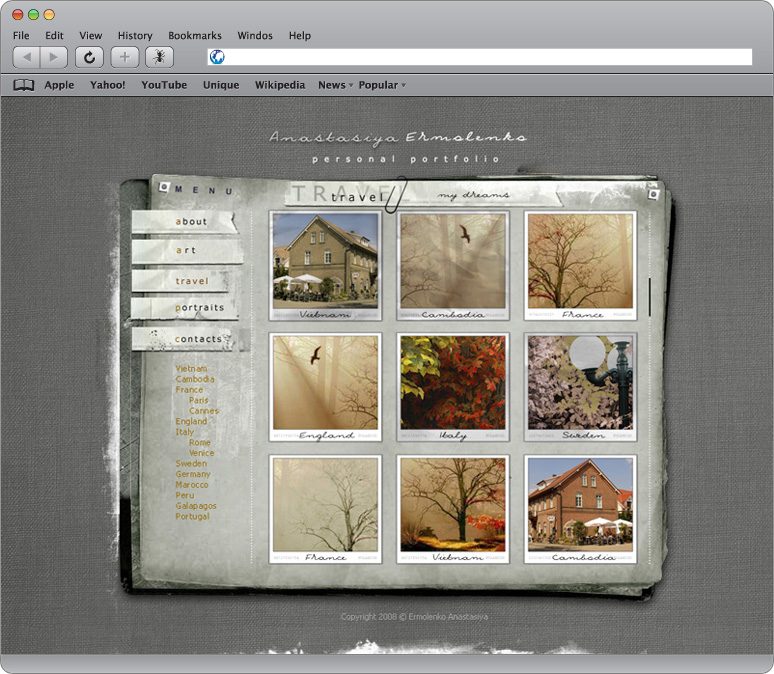Click the bug report ant icon
The image size is (774, 674).
(159, 57)
